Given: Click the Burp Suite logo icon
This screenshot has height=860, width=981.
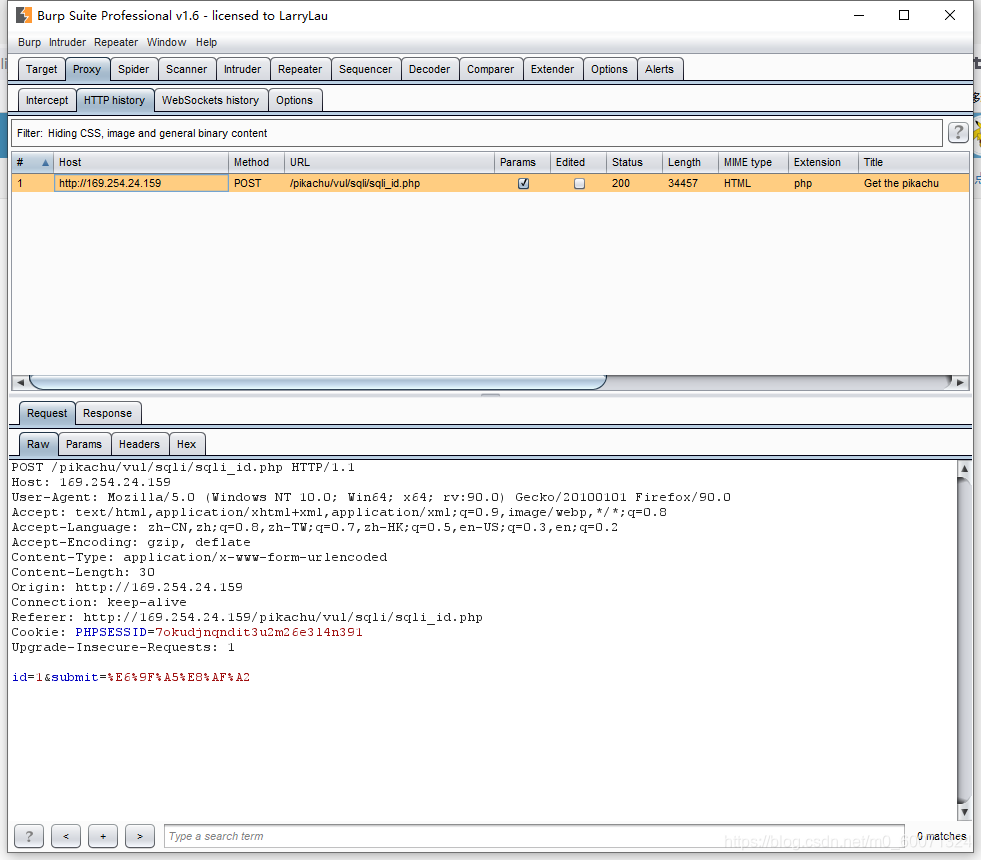Looking at the screenshot, I should pyautogui.click(x=23, y=15).
